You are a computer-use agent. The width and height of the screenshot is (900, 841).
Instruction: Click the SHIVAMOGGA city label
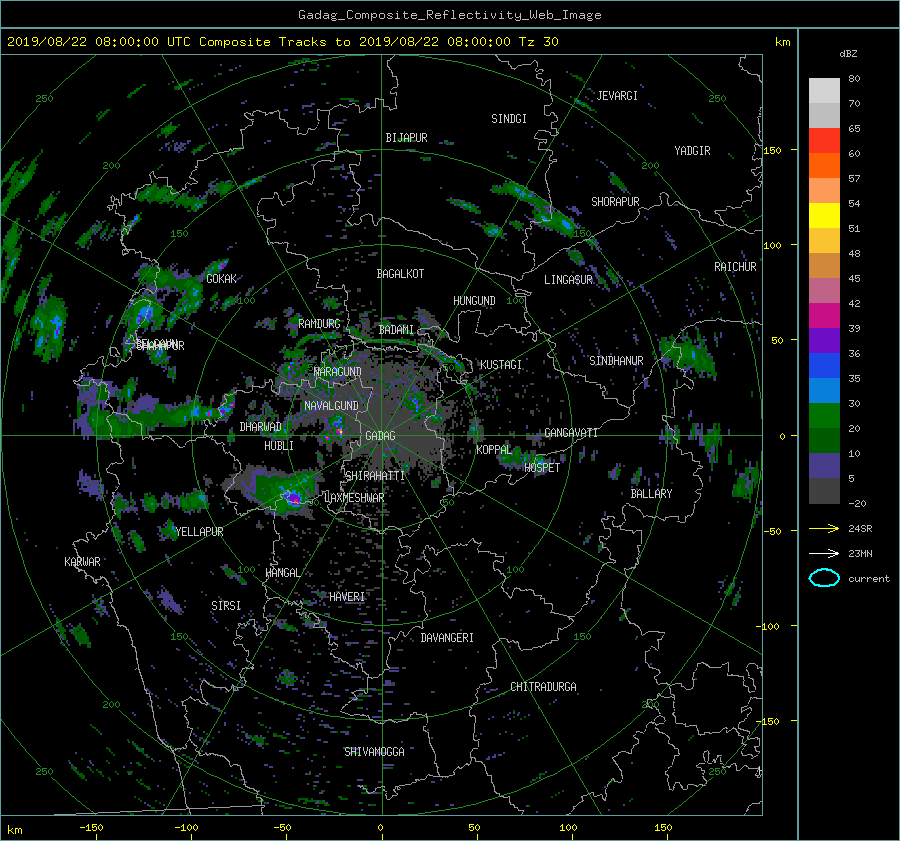click(x=374, y=752)
